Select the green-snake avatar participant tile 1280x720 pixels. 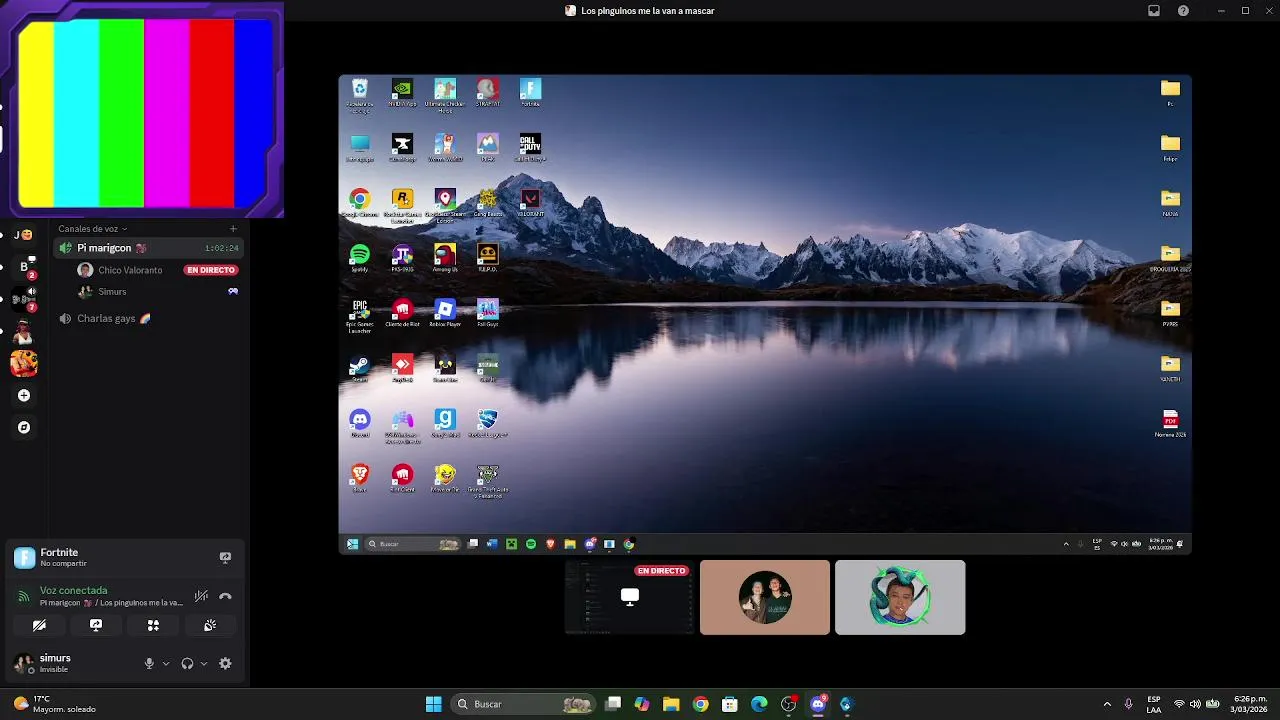coord(900,597)
